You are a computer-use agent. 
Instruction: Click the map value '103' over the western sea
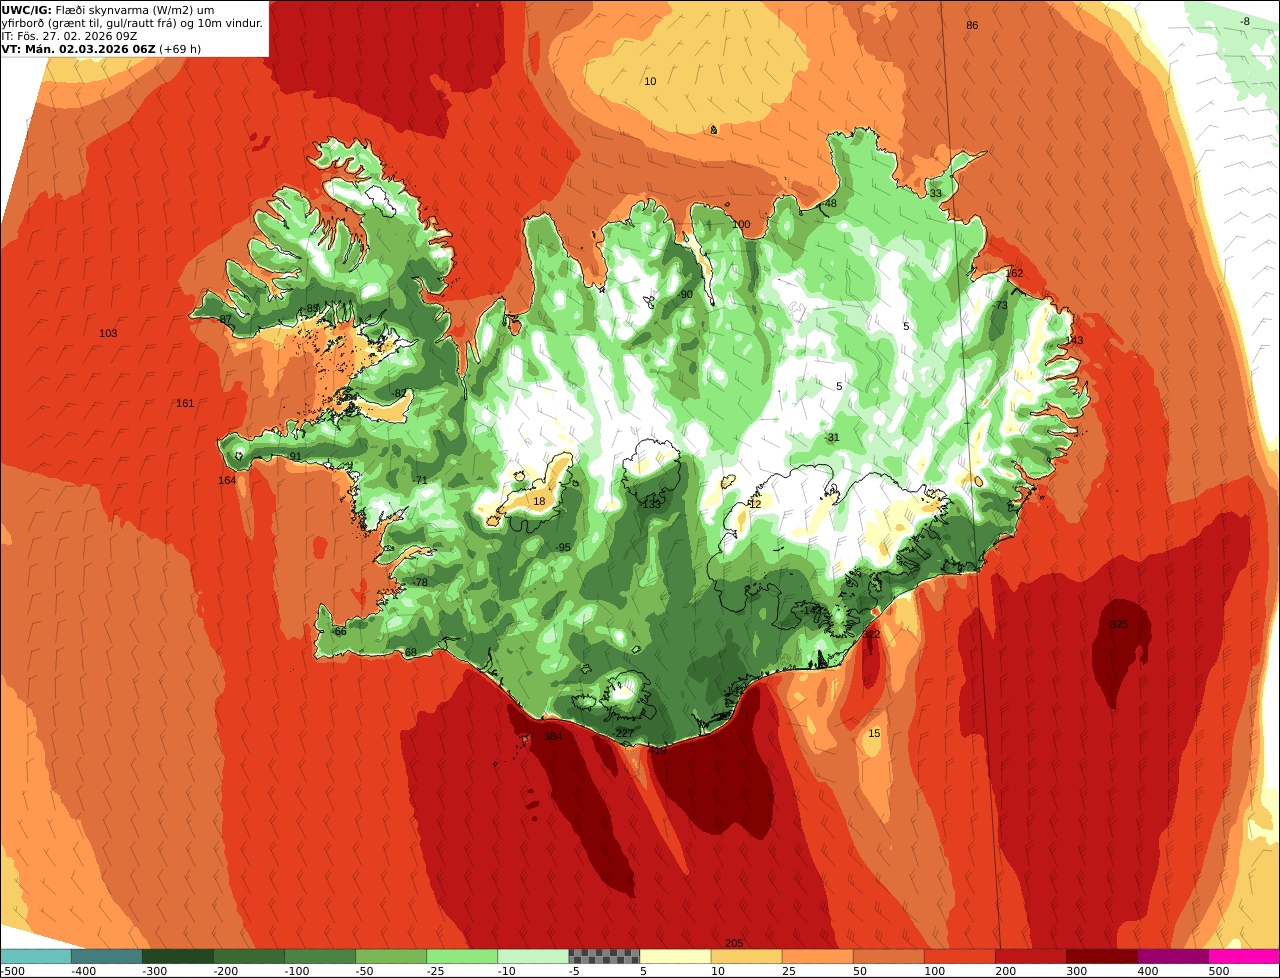coord(108,333)
